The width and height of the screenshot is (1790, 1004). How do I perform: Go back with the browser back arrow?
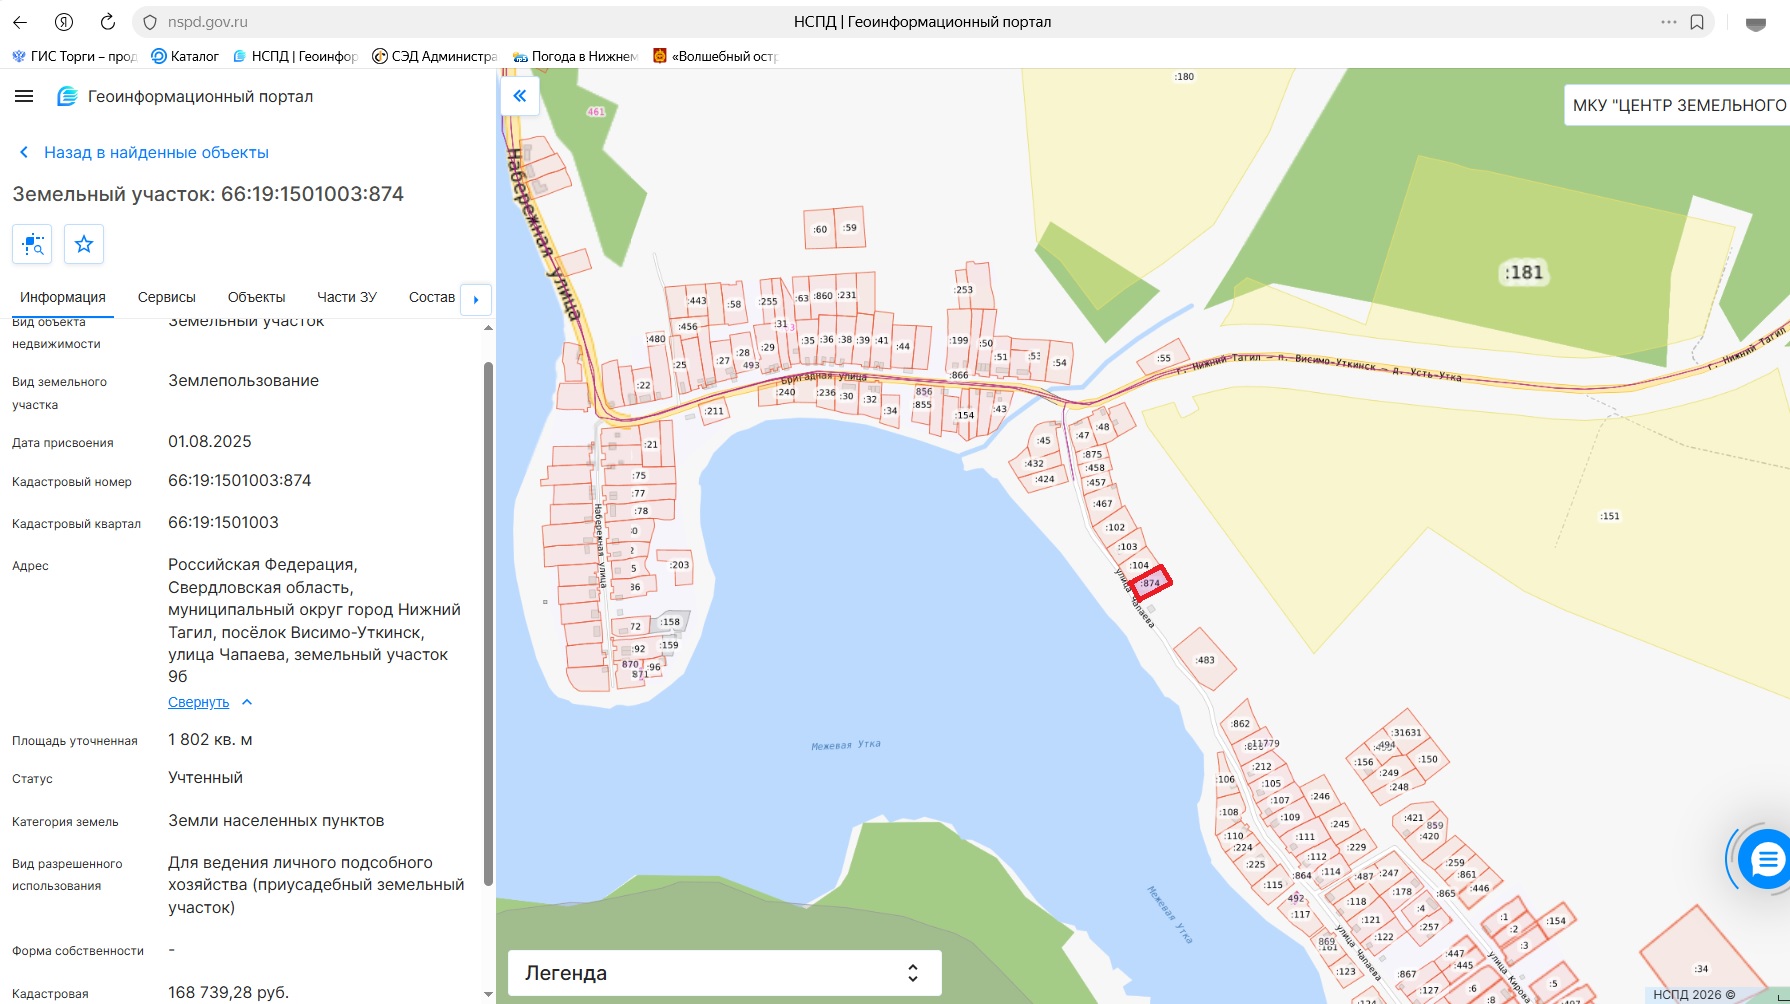click(x=20, y=22)
